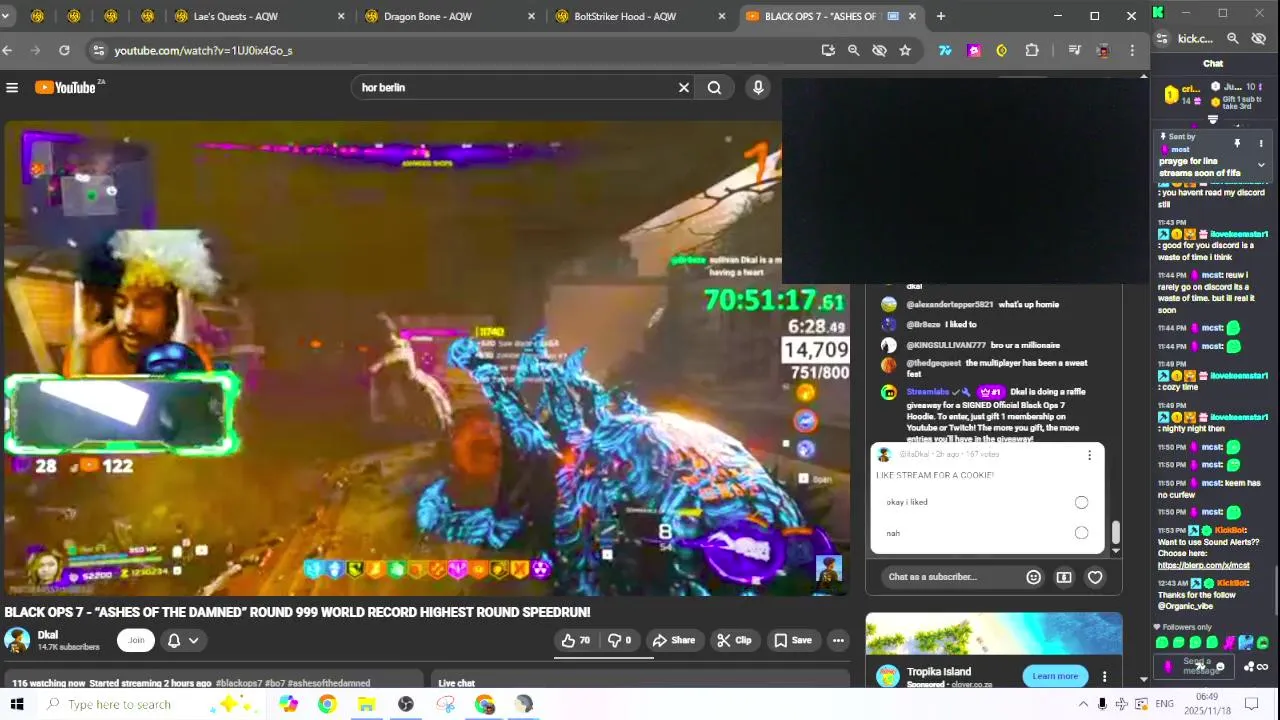Open media controls music-note icon

point(1074,50)
